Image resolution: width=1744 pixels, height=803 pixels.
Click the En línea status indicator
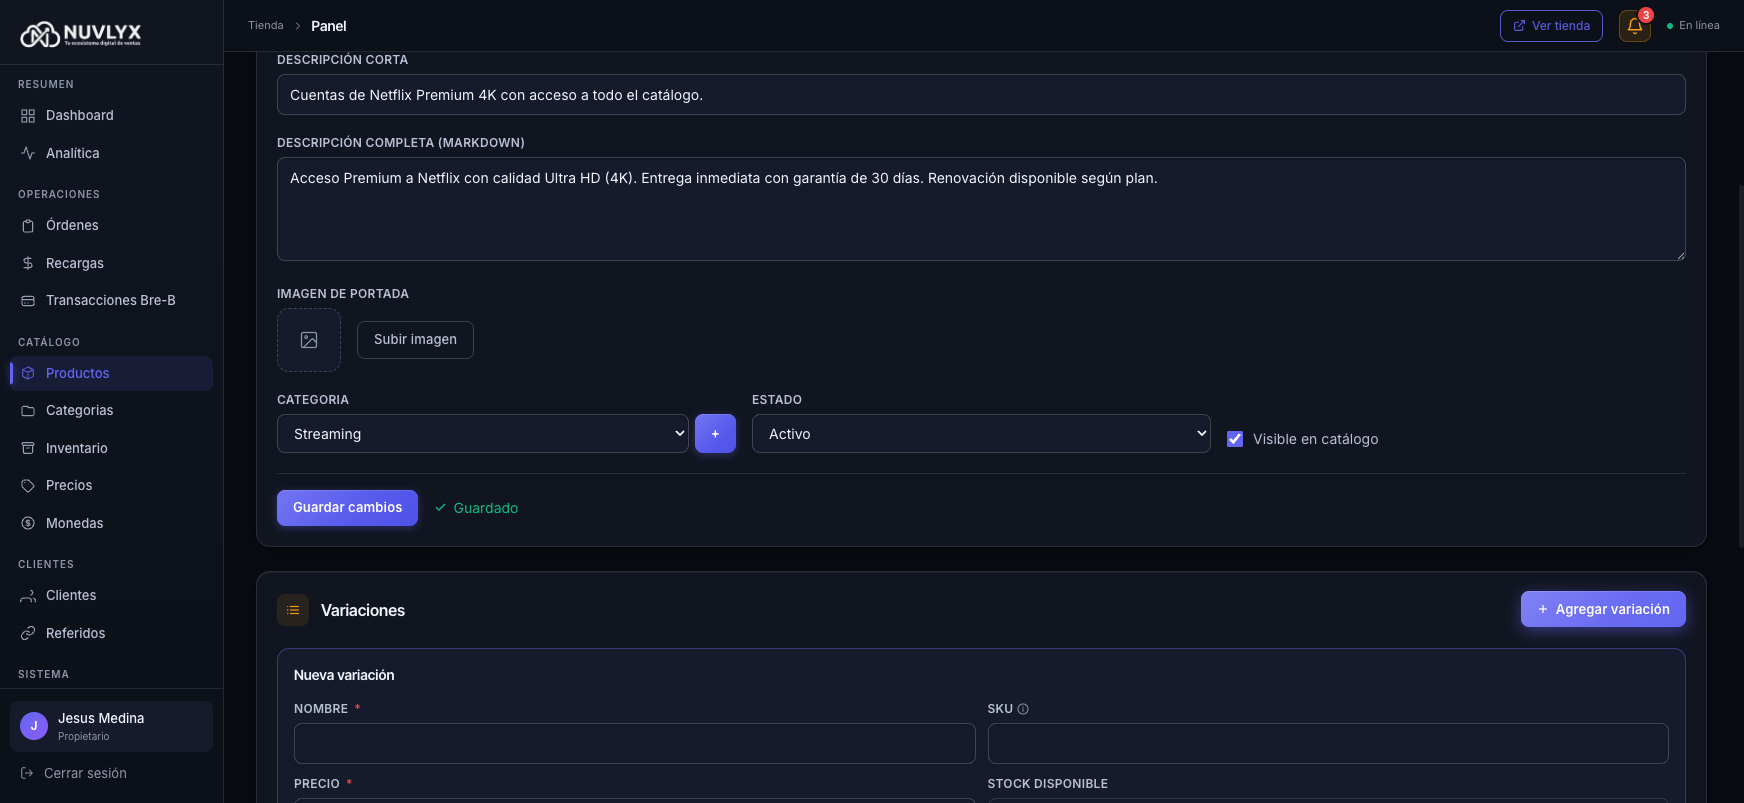(1693, 26)
